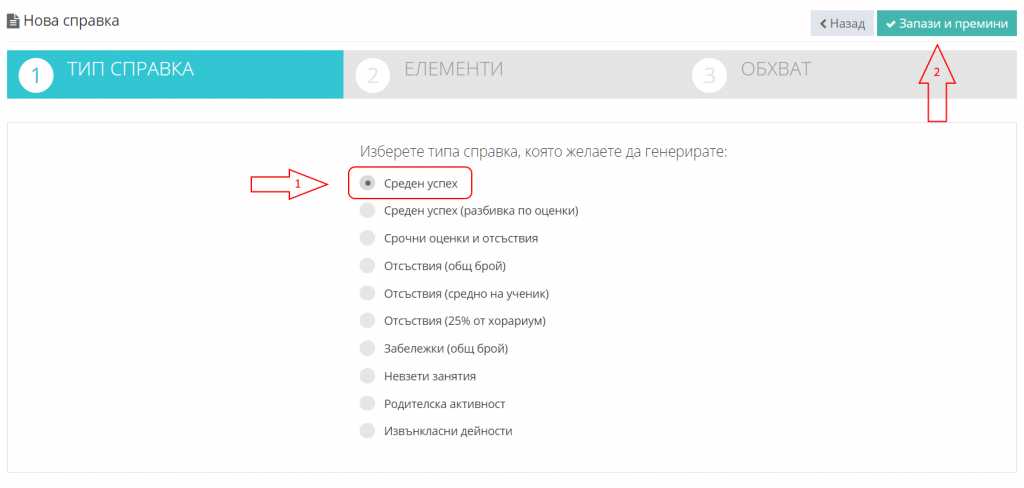Screen dimensions: 1024x488
Task: Click the step 1 circle number icon
Action: tap(36, 75)
